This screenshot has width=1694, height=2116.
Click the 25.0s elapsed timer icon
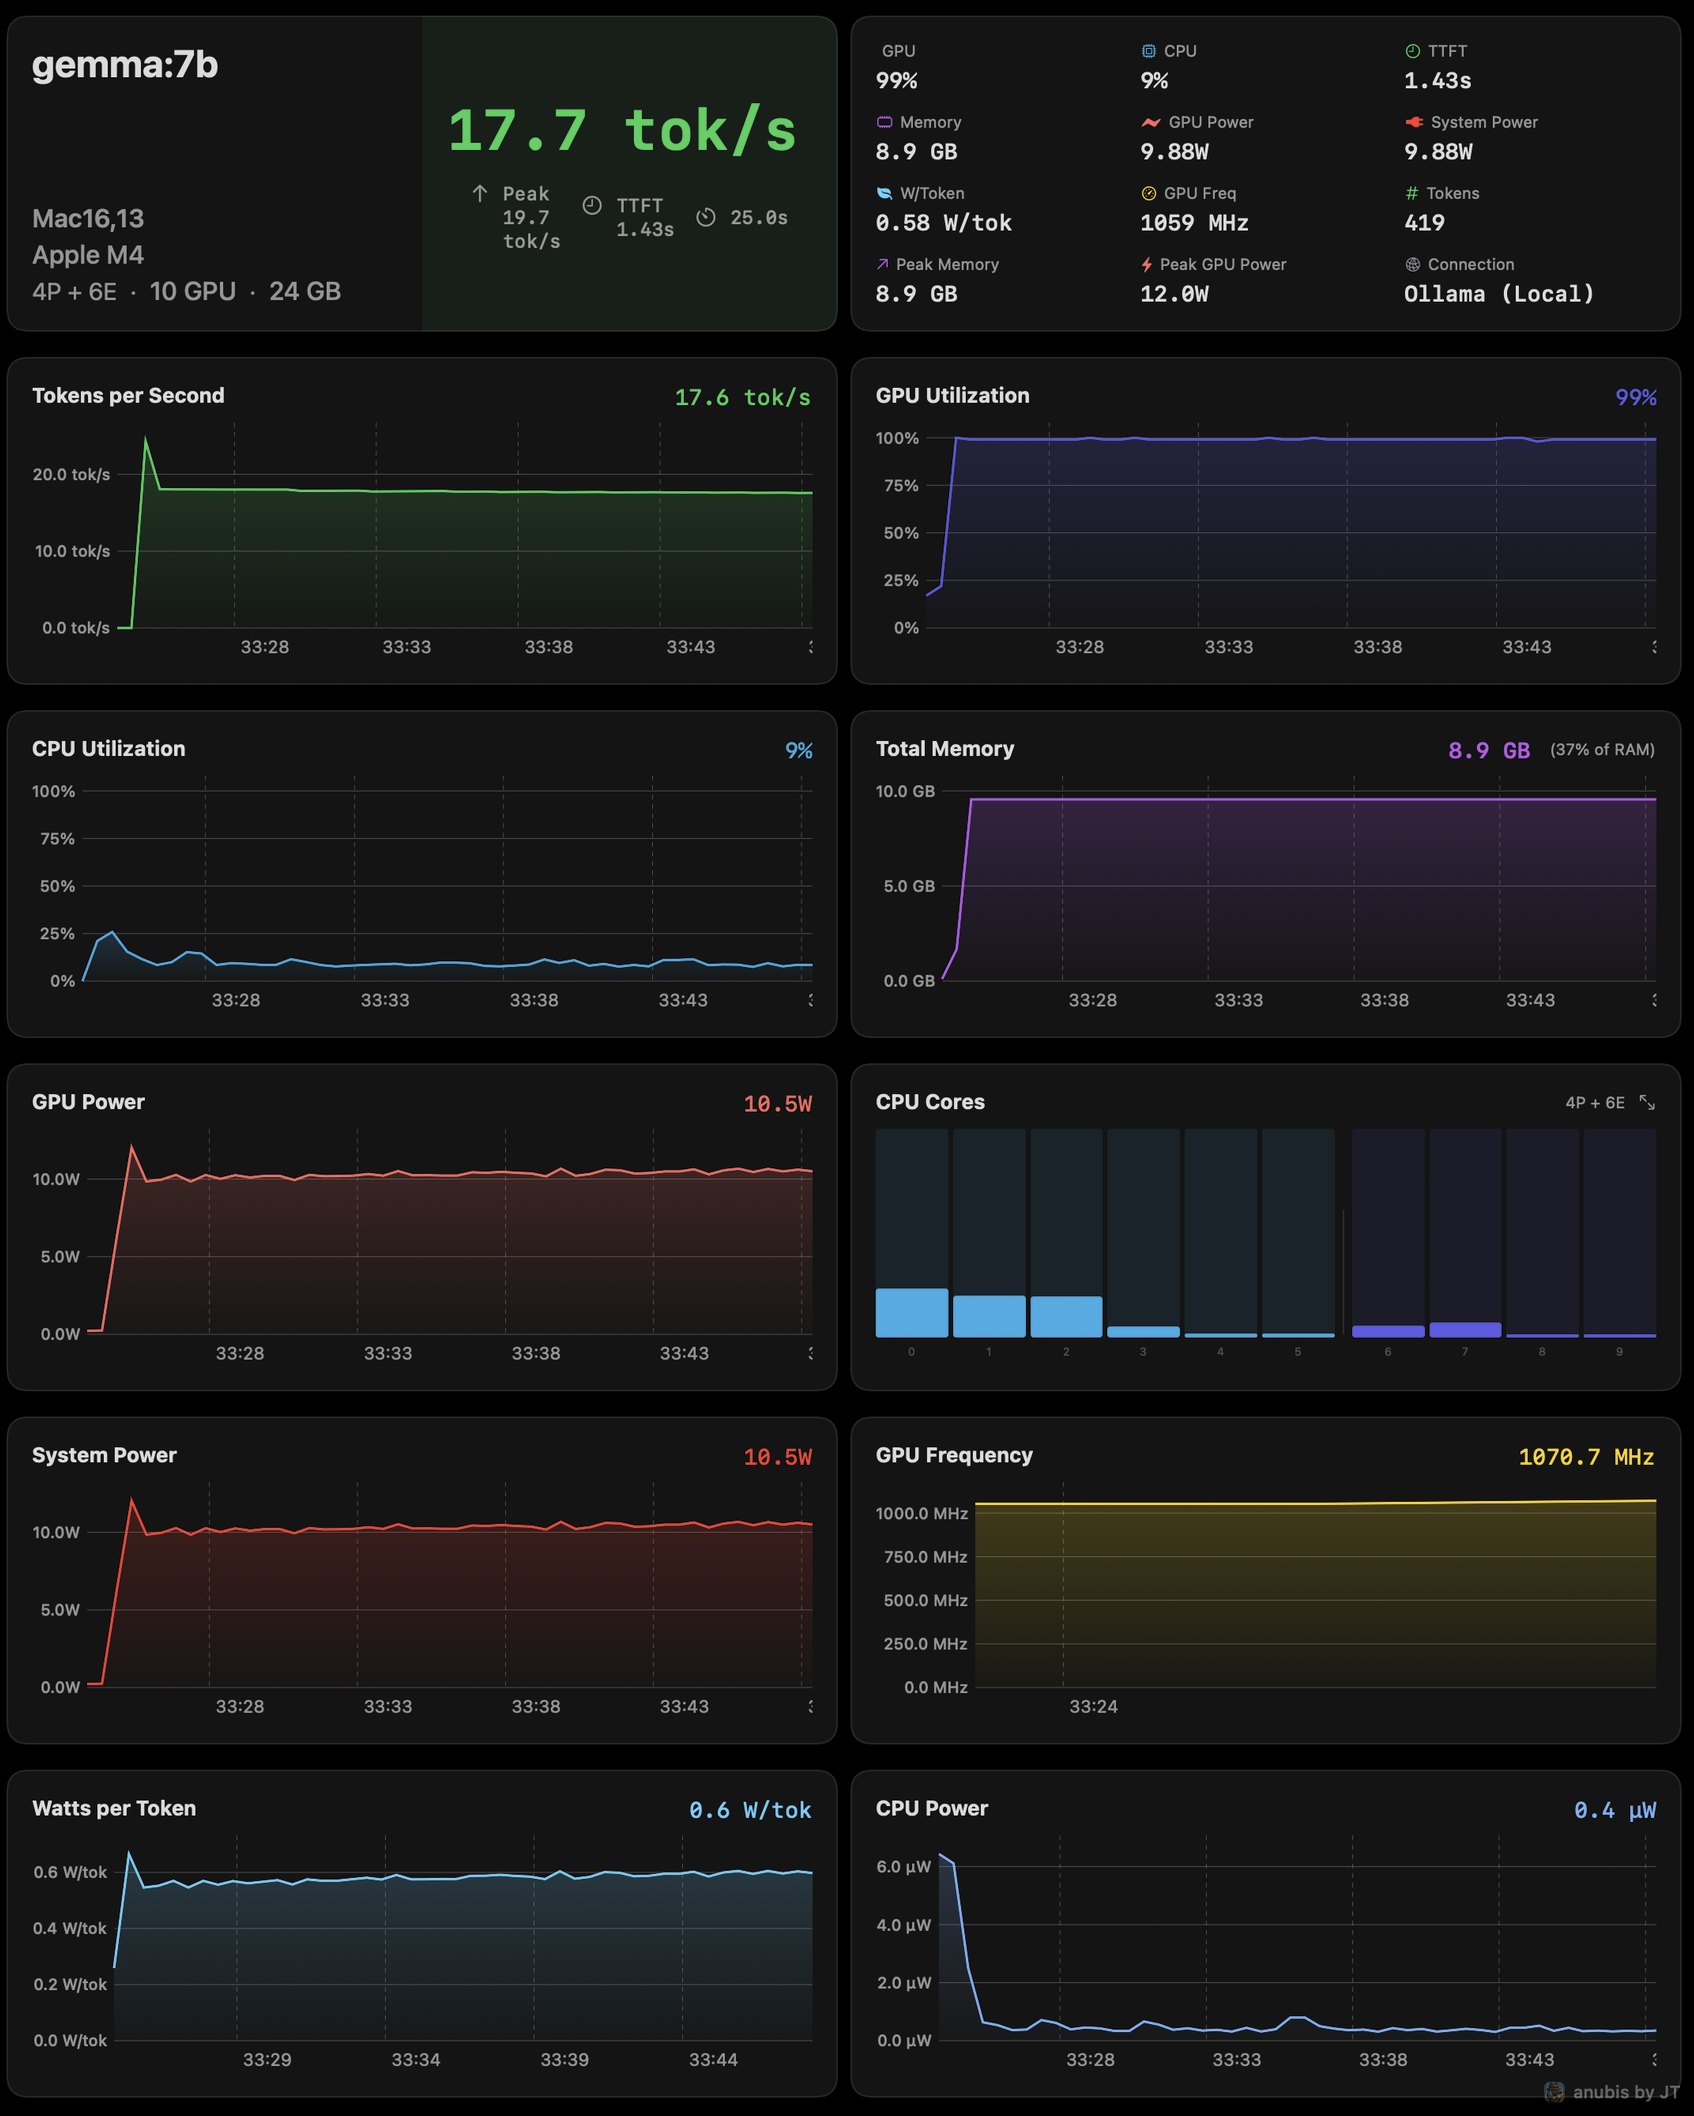[x=706, y=217]
